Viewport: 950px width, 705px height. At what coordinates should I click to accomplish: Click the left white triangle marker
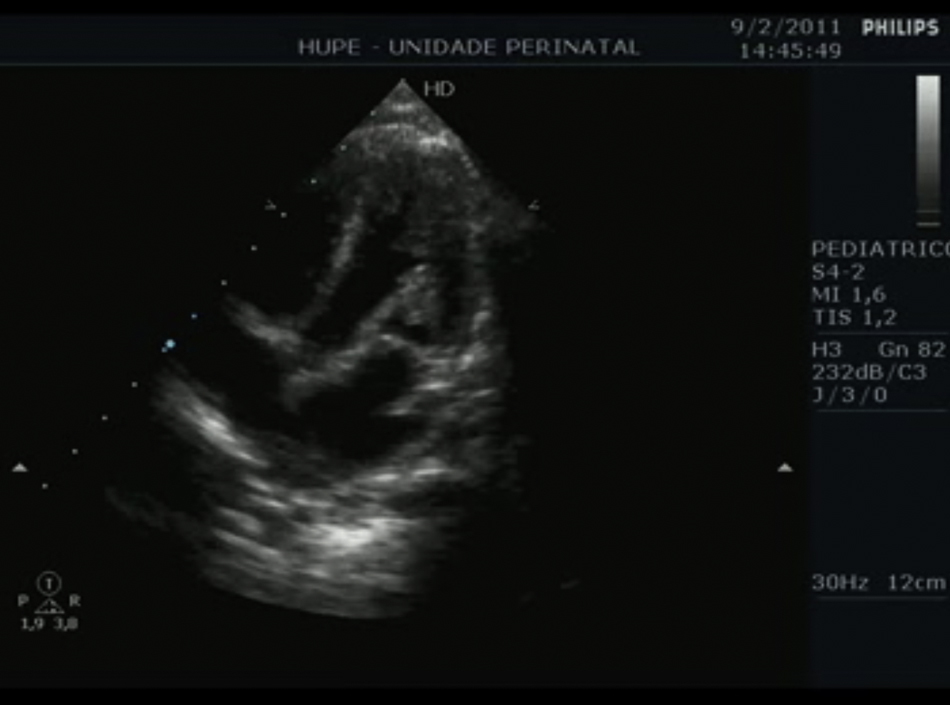tap(19, 467)
